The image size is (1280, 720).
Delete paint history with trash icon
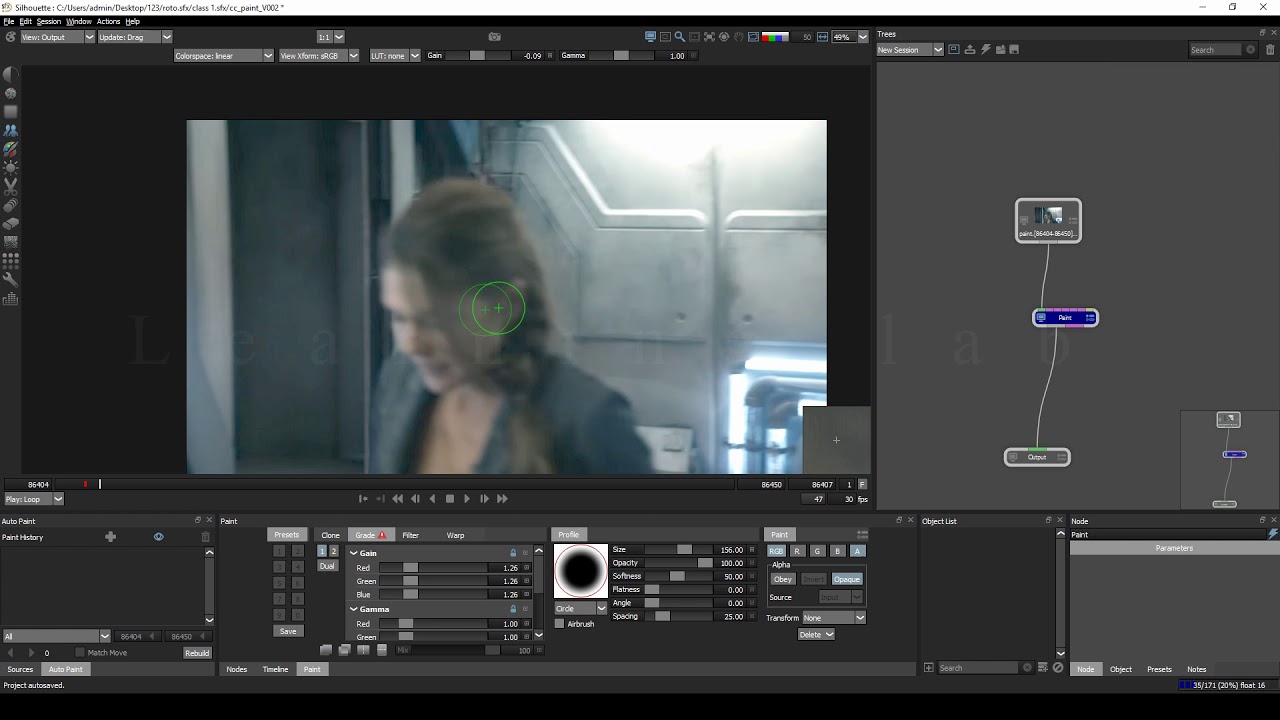[206, 537]
